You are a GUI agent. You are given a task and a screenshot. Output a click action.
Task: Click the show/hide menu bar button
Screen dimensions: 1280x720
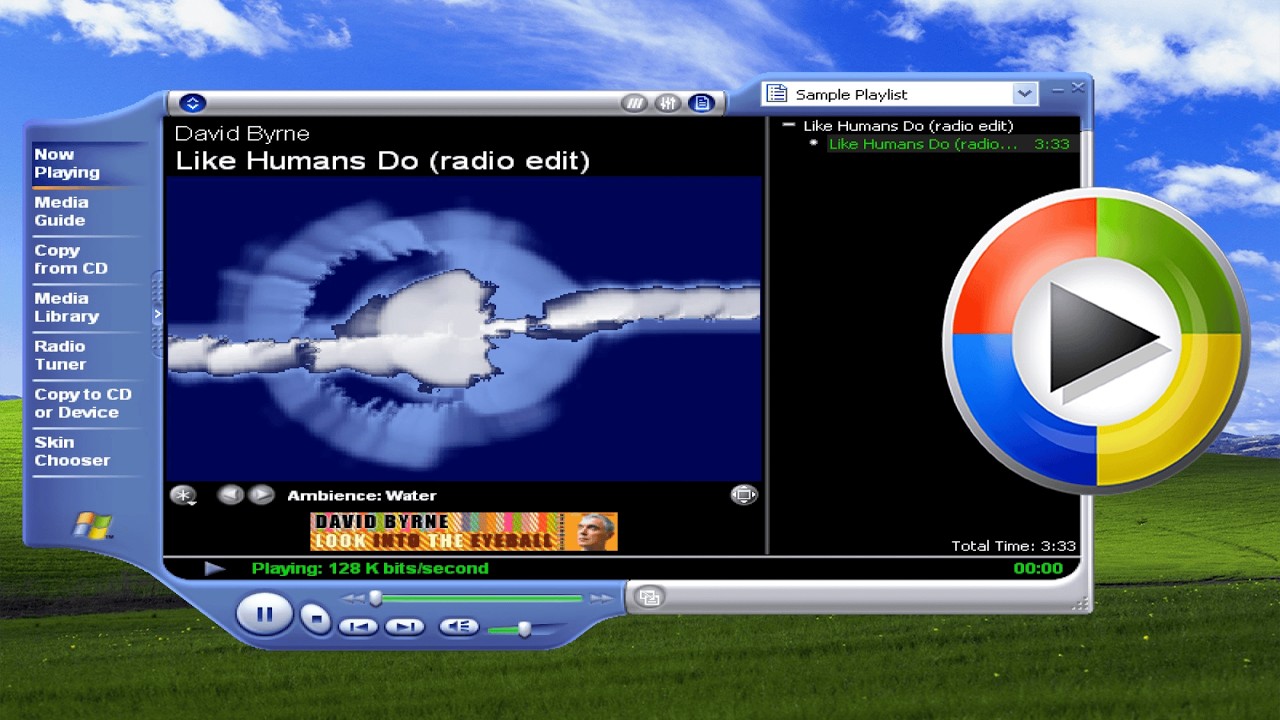(x=192, y=103)
